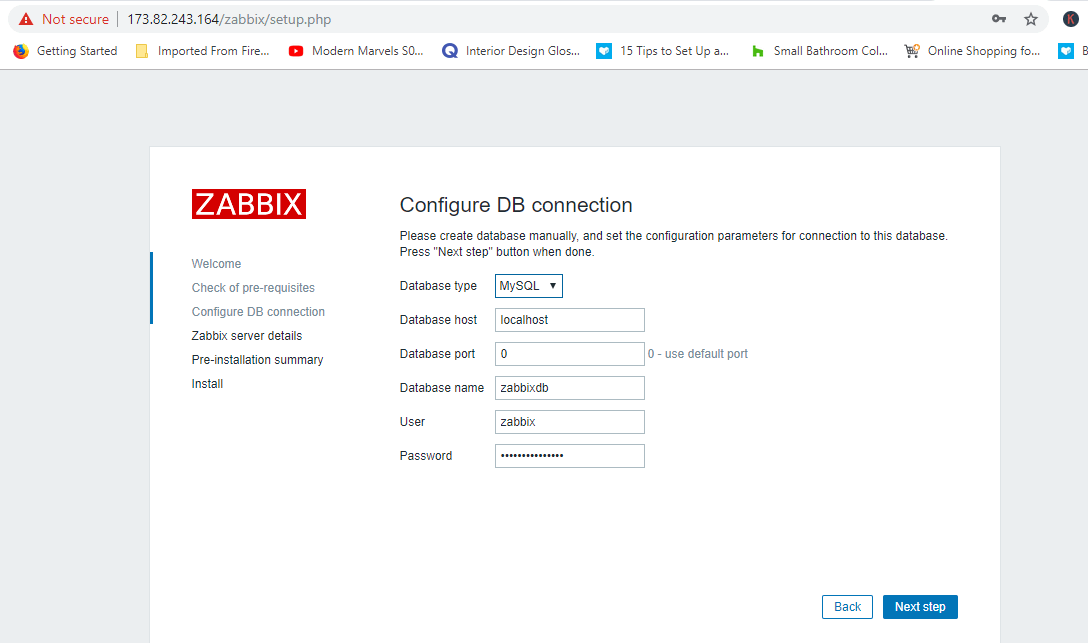The width and height of the screenshot is (1088, 643).
Task: Select the Pre-installation summary step
Action: click(257, 360)
